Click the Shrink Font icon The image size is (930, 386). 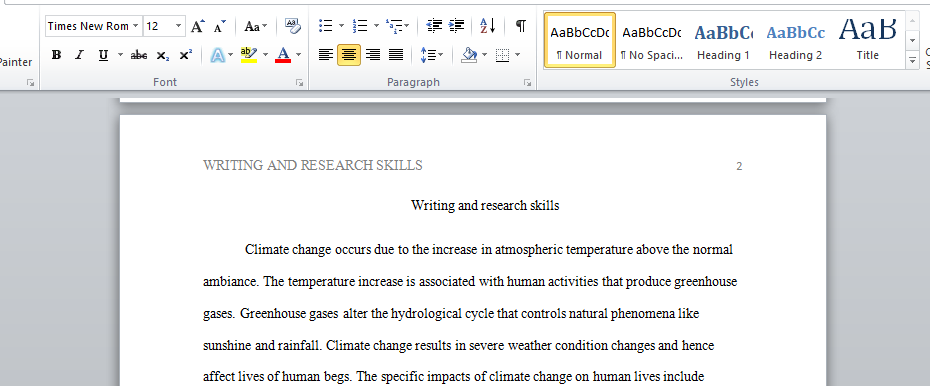(219, 26)
